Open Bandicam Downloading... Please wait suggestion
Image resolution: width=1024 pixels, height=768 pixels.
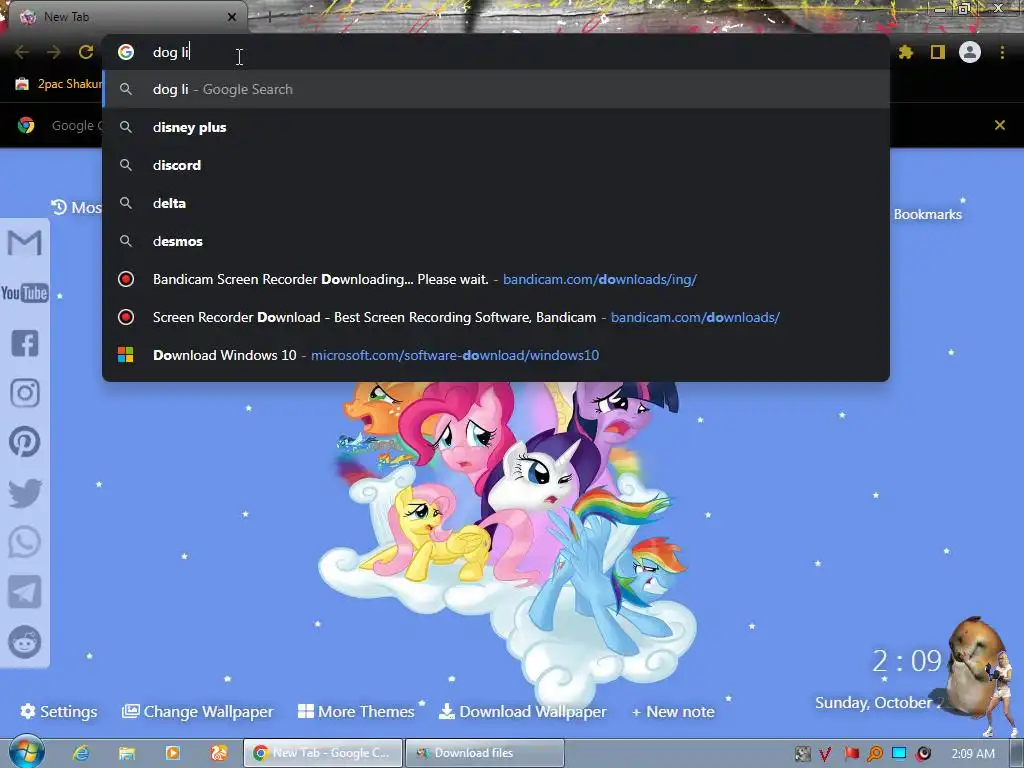(x=496, y=279)
